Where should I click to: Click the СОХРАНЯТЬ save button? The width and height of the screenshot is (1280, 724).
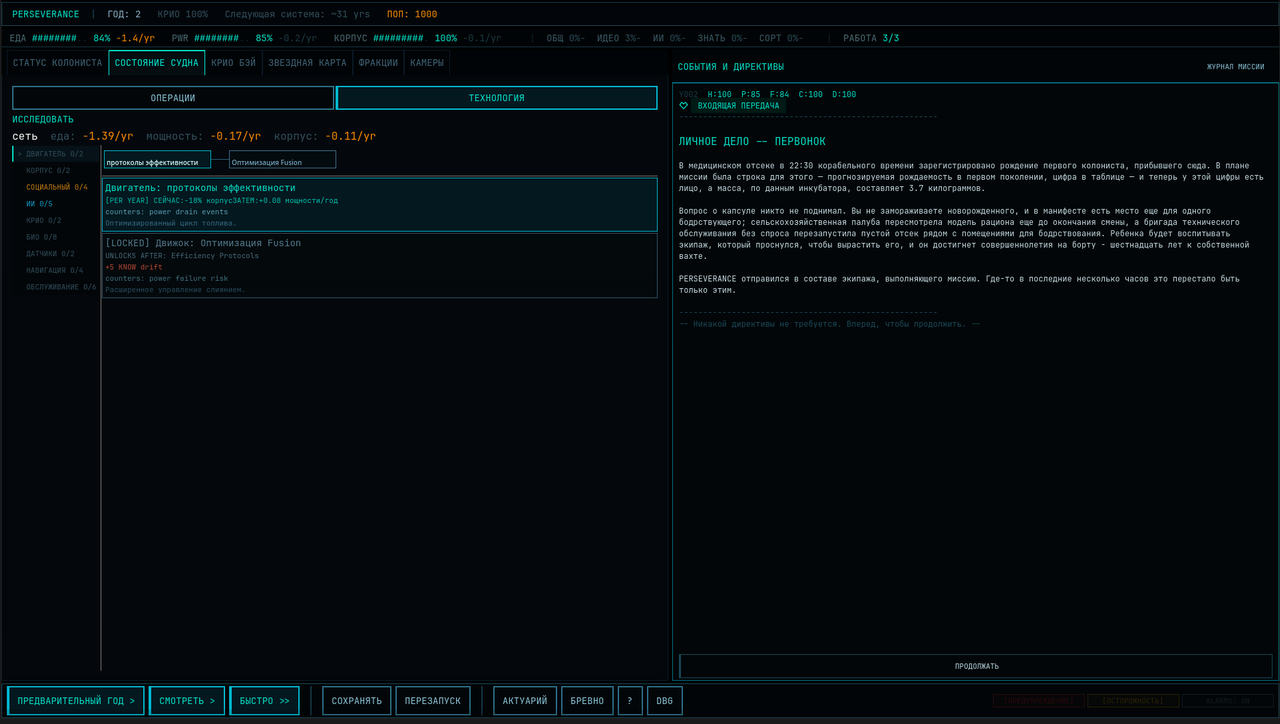[357, 701]
